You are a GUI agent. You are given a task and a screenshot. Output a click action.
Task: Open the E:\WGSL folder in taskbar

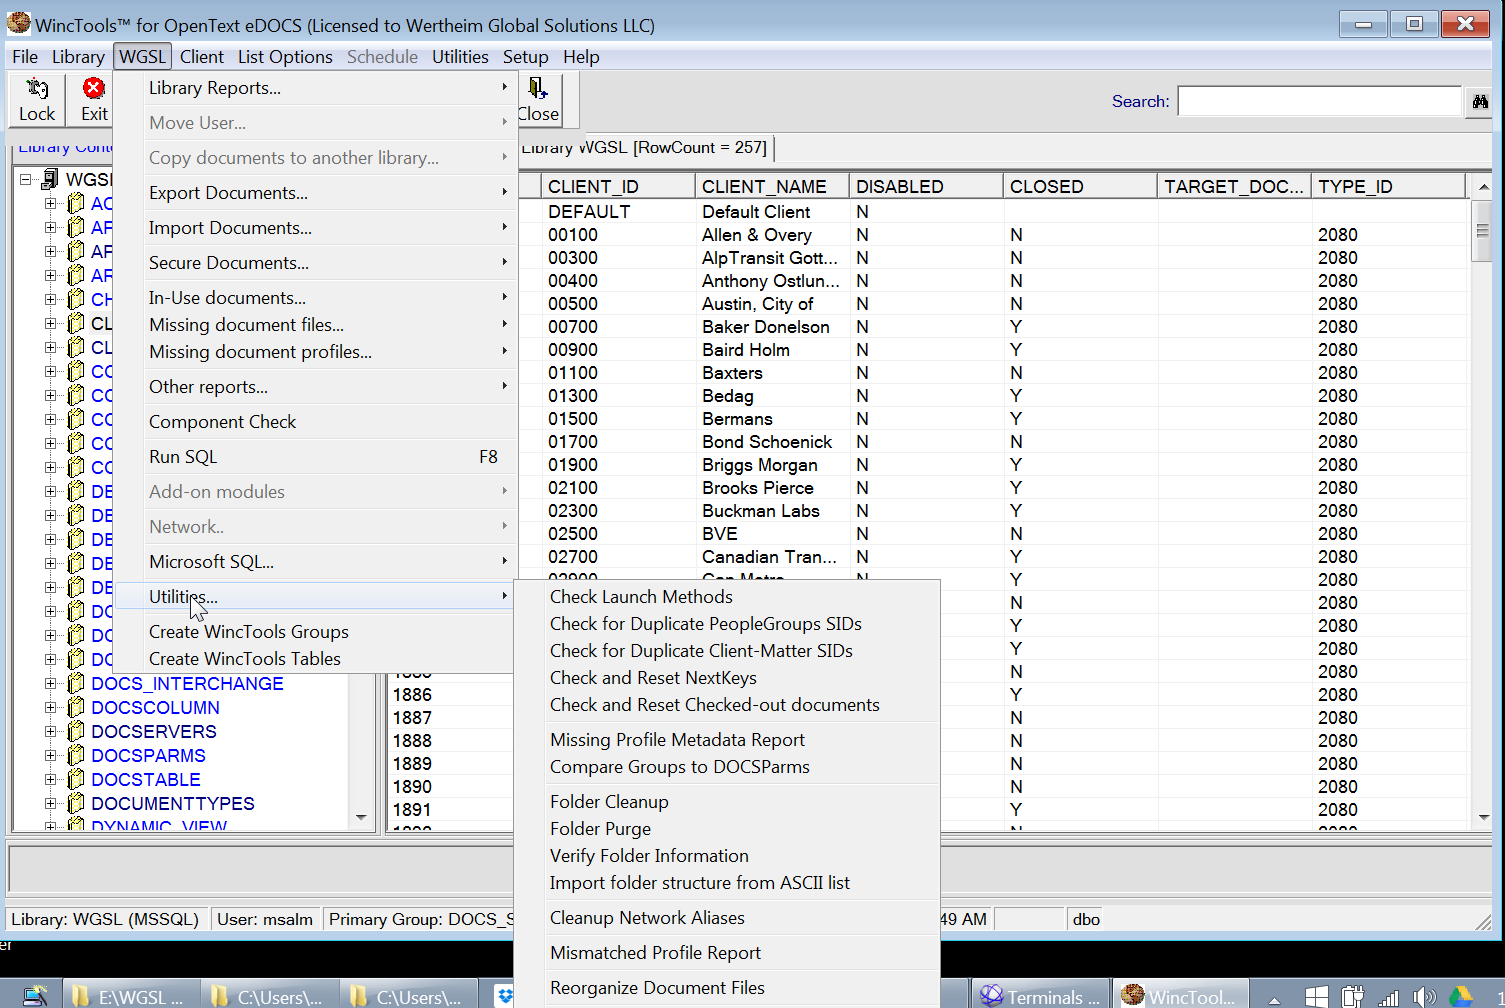[129, 995]
